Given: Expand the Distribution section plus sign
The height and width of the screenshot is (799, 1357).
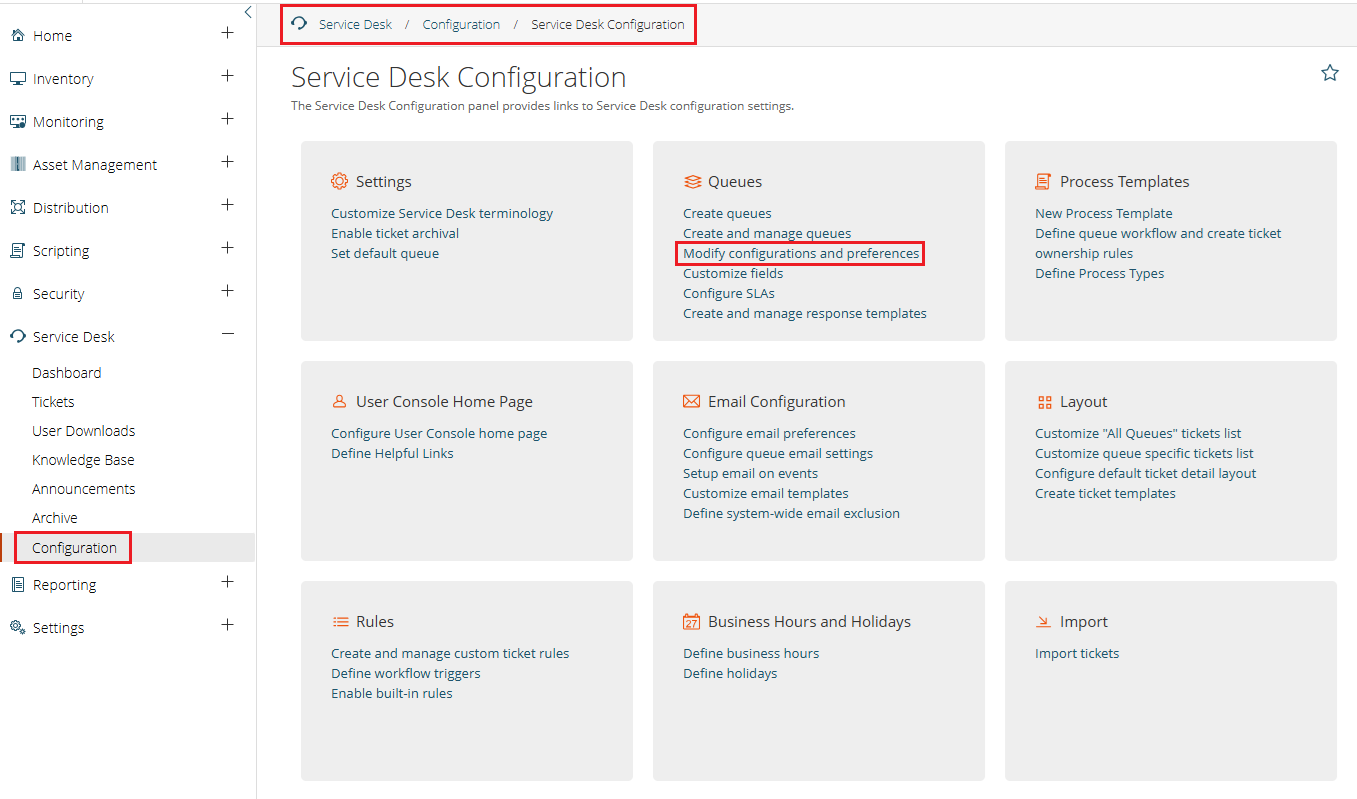Looking at the screenshot, I should 228,205.
